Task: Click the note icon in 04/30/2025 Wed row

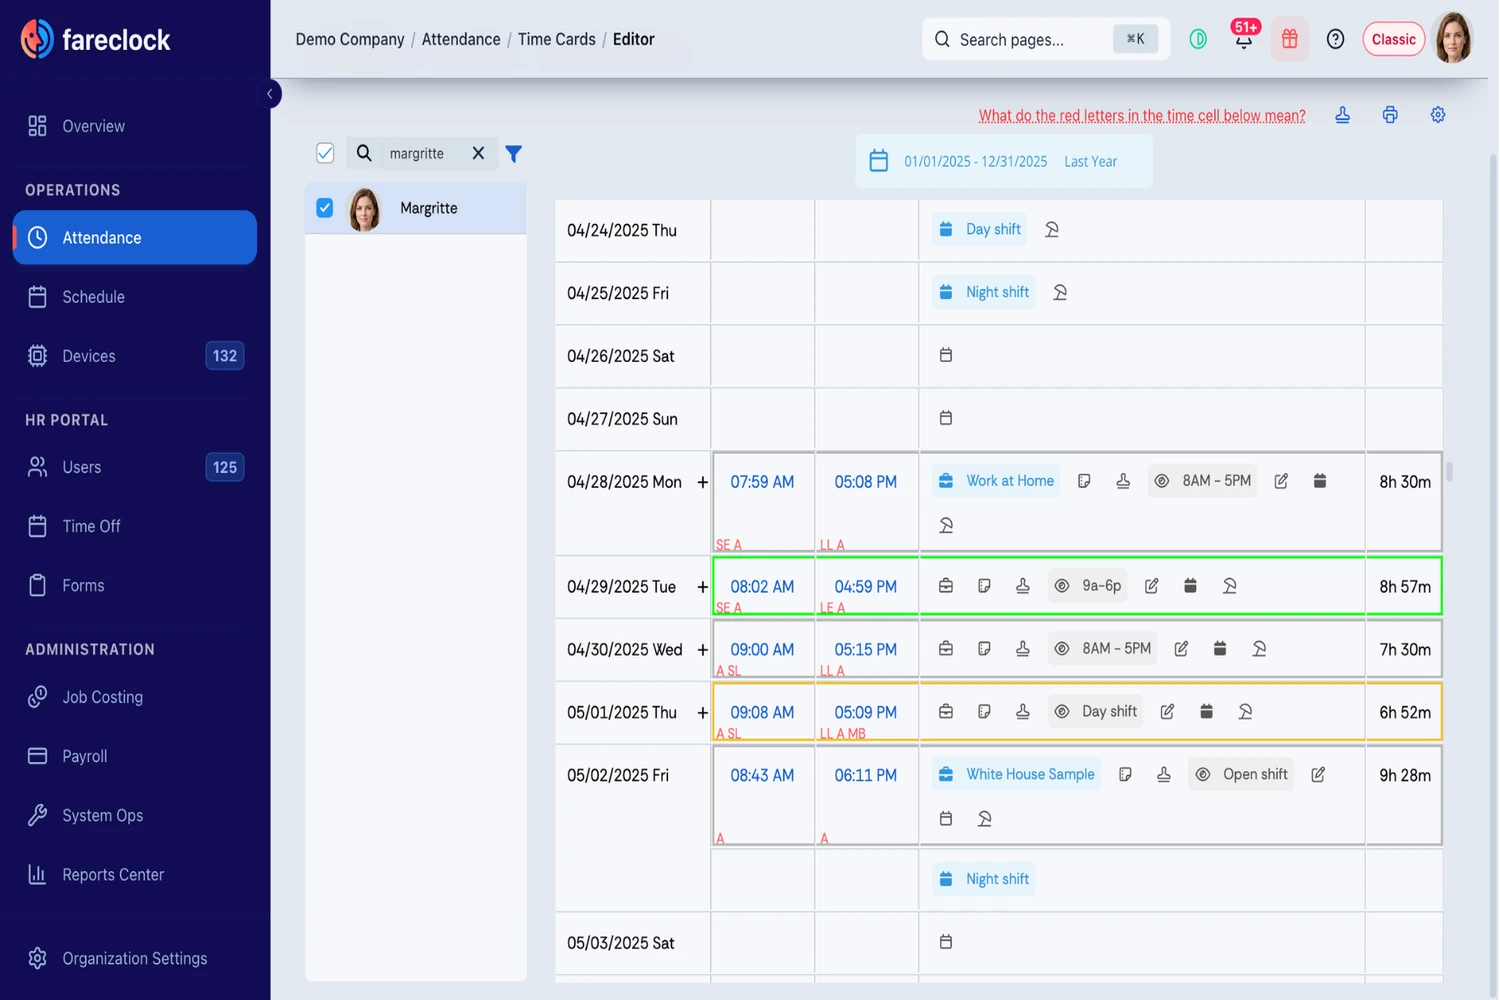Action: pos(984,649)
